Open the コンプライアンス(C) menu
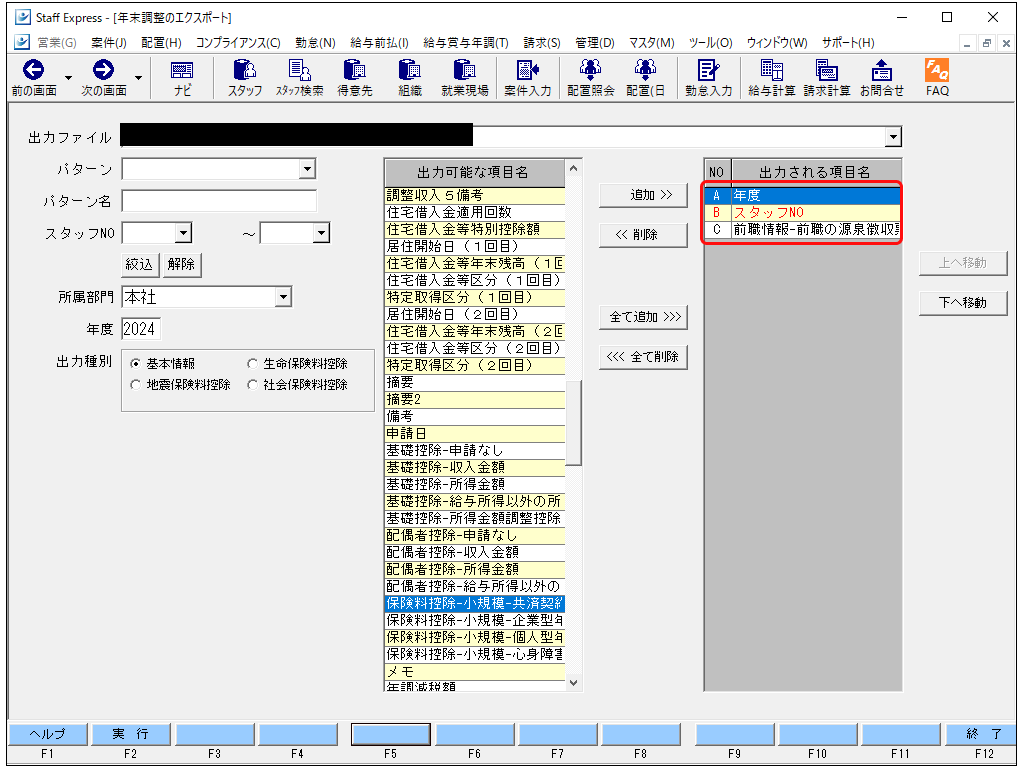This screenshot has height=768, width=1024. point(238,42)
